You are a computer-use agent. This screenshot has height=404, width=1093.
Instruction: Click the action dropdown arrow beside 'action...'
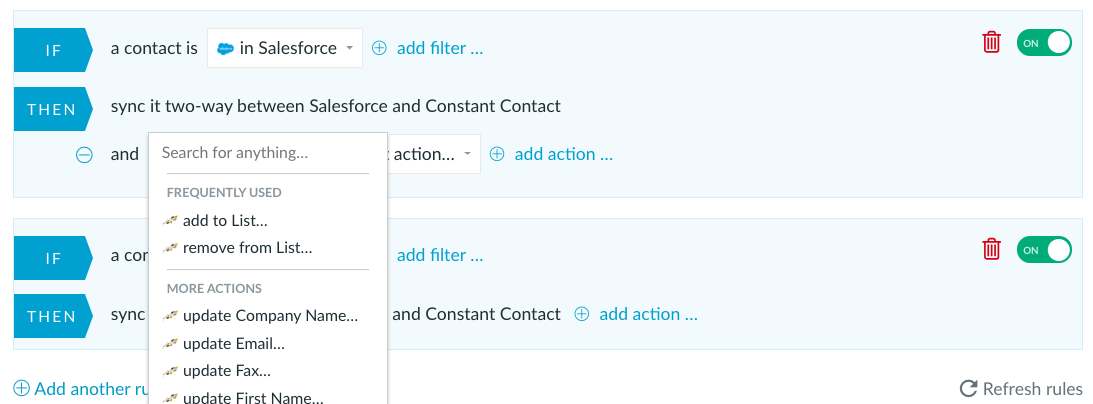coord(468,154)
